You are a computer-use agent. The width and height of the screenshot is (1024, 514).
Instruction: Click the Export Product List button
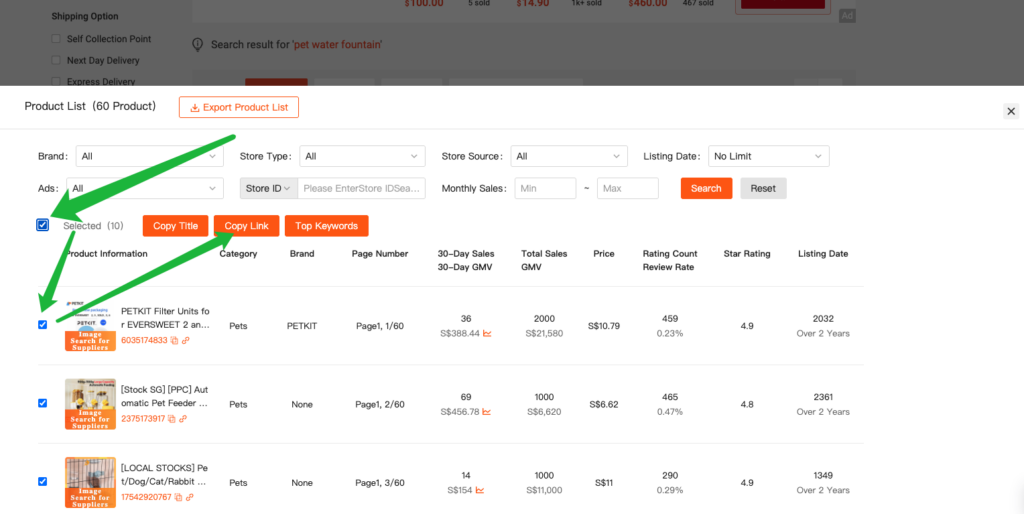(x=238, y=107)
